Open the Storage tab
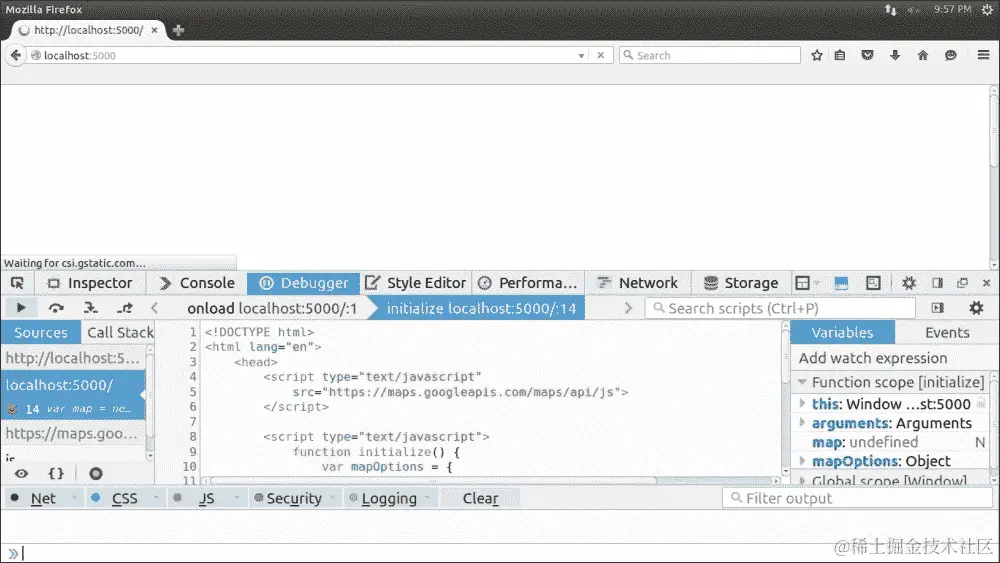Viewport: 1000px width, 563px height. click(741, 283)
